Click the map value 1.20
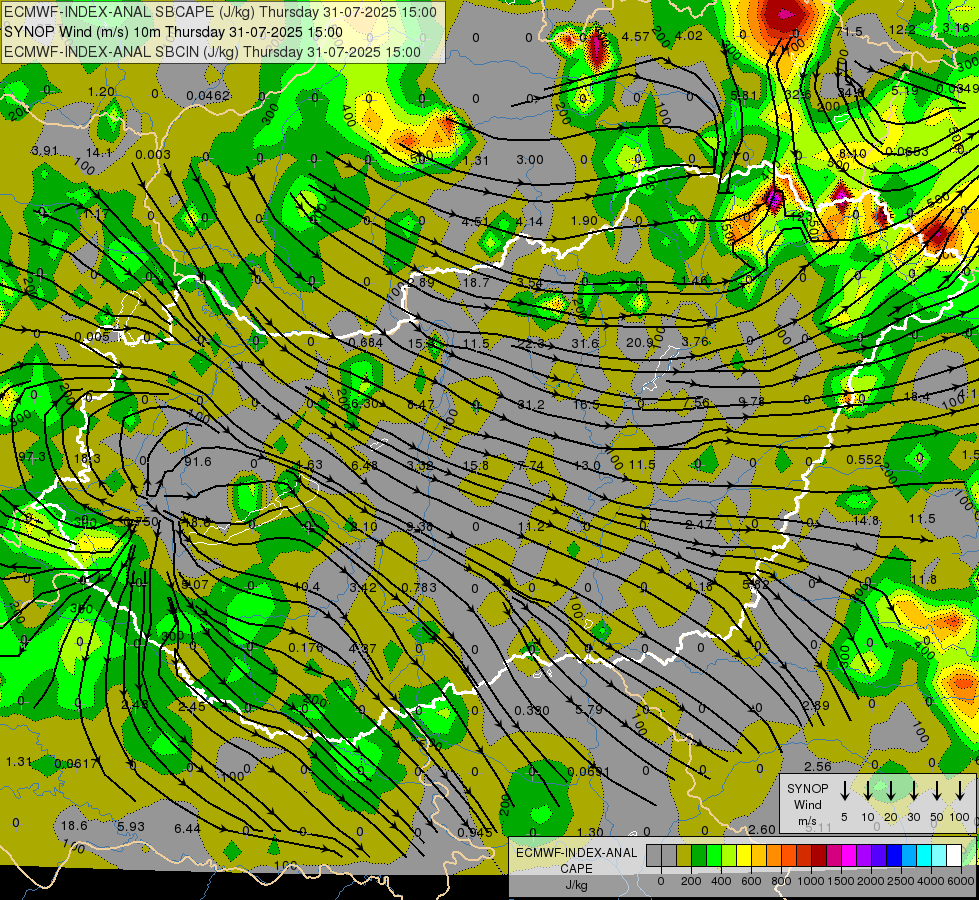Screen dimensions: 979x900 tap(101, 92)
